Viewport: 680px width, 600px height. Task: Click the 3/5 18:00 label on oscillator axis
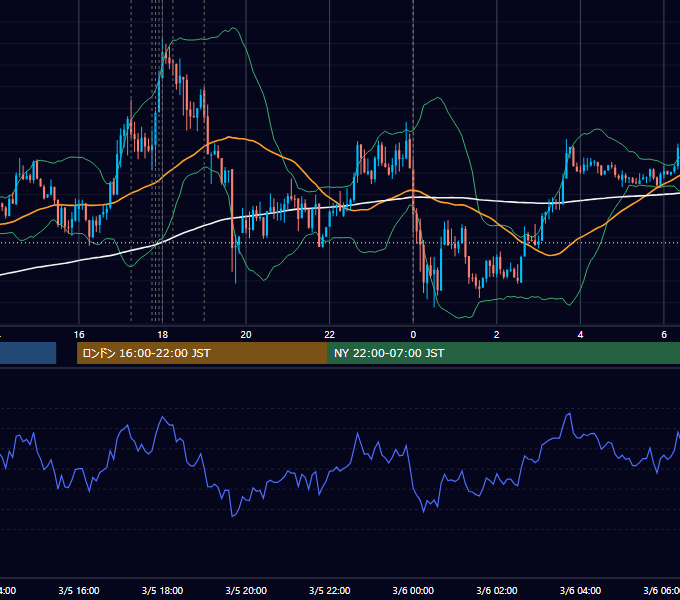click(162, 590)
